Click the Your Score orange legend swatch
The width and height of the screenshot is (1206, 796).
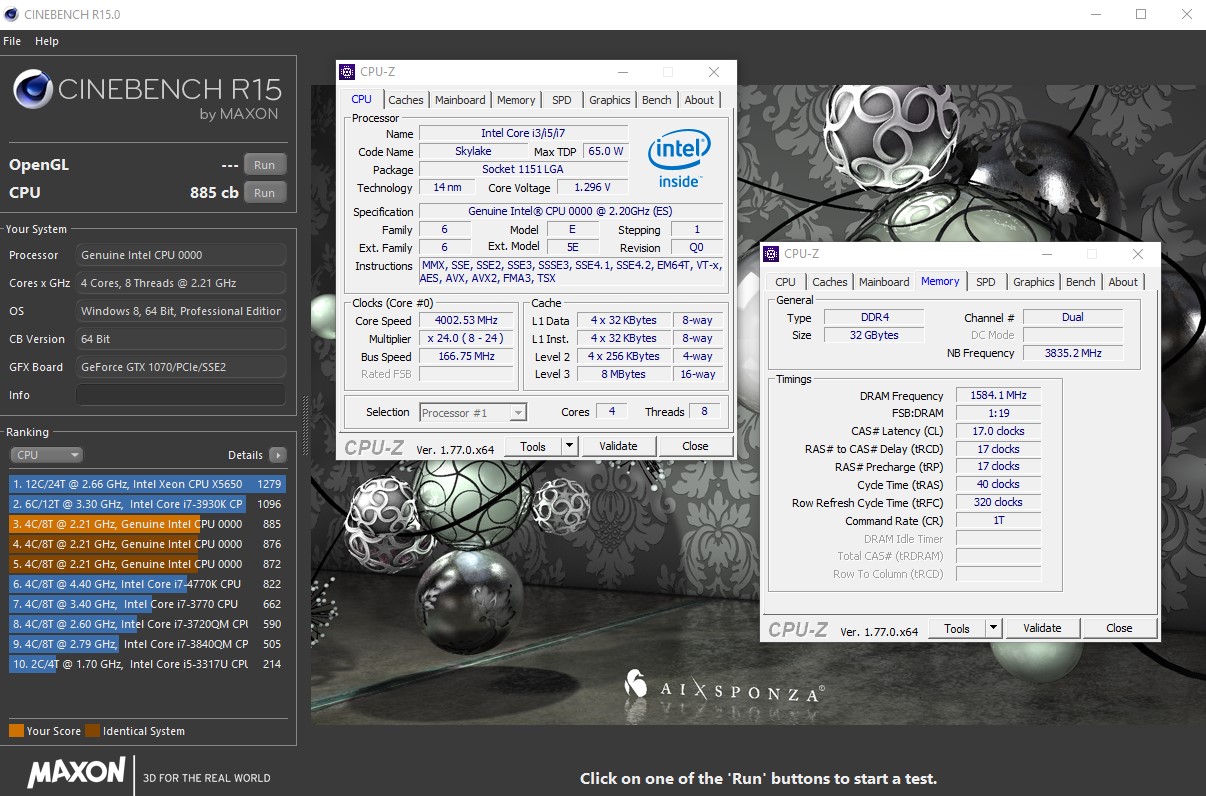16,730
